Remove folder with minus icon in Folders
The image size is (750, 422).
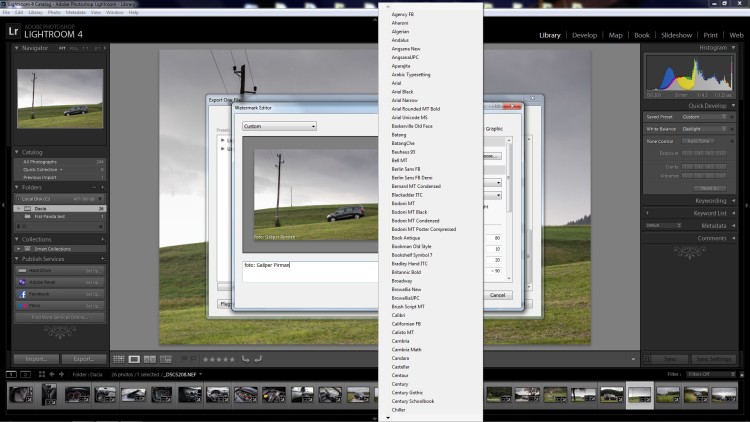point(94,187)
